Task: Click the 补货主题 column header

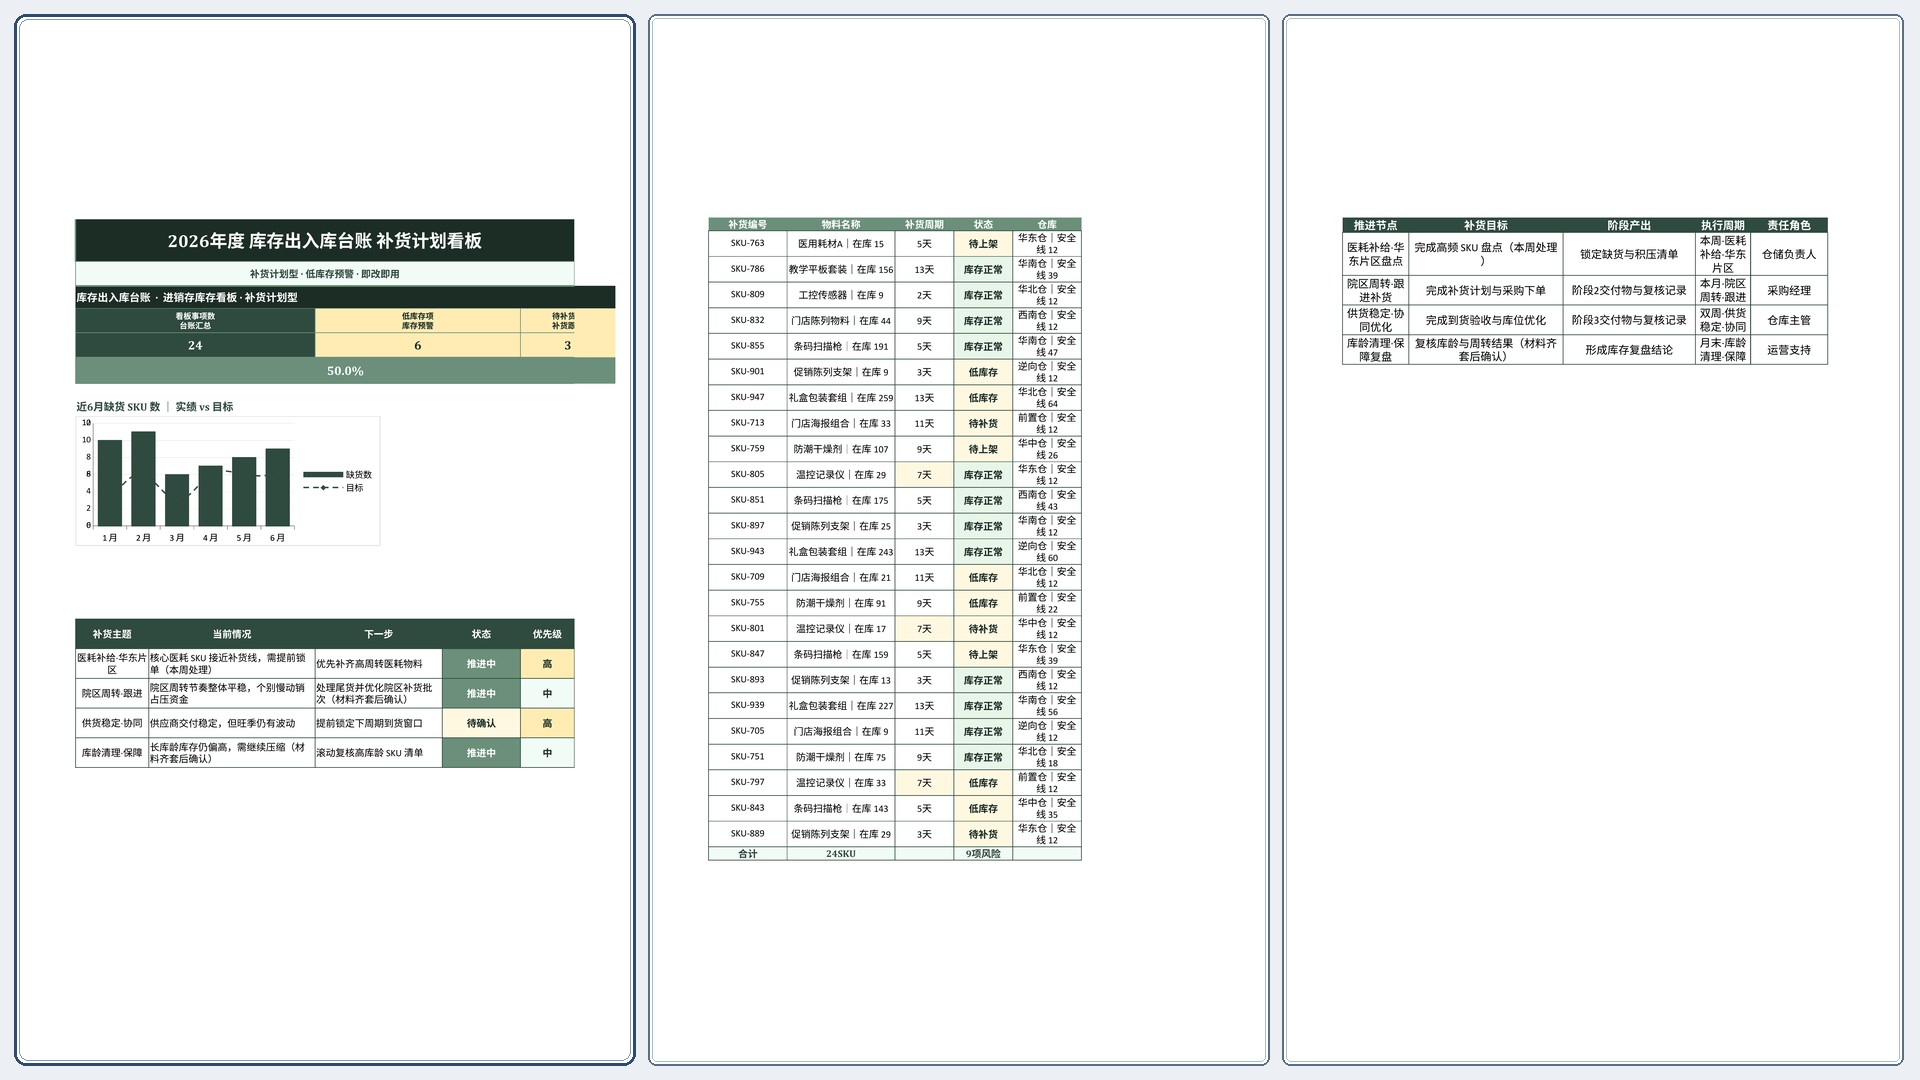Action: click(x=112, y=634)
